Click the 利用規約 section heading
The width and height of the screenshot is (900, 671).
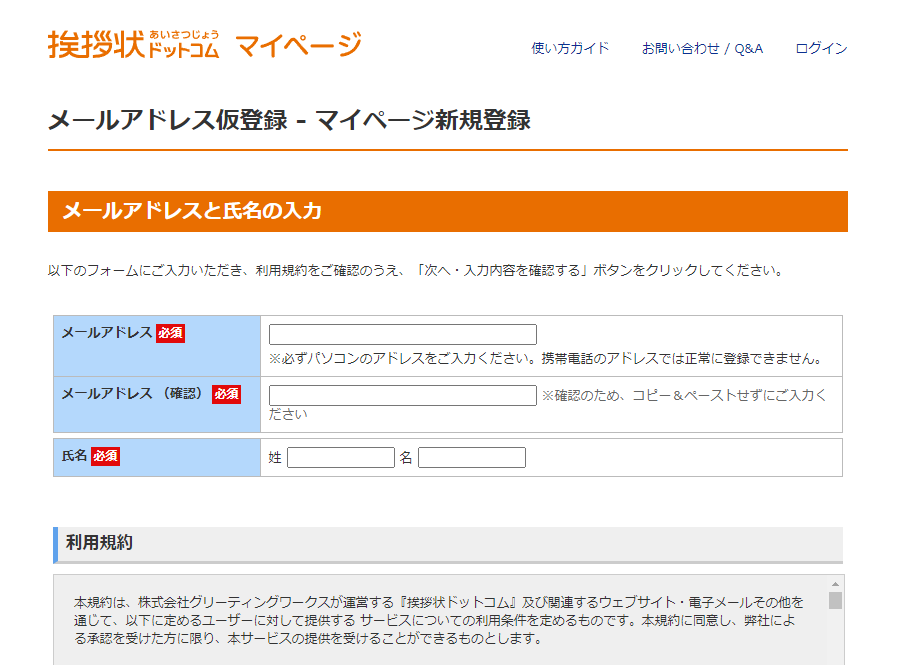coord(100,543)
